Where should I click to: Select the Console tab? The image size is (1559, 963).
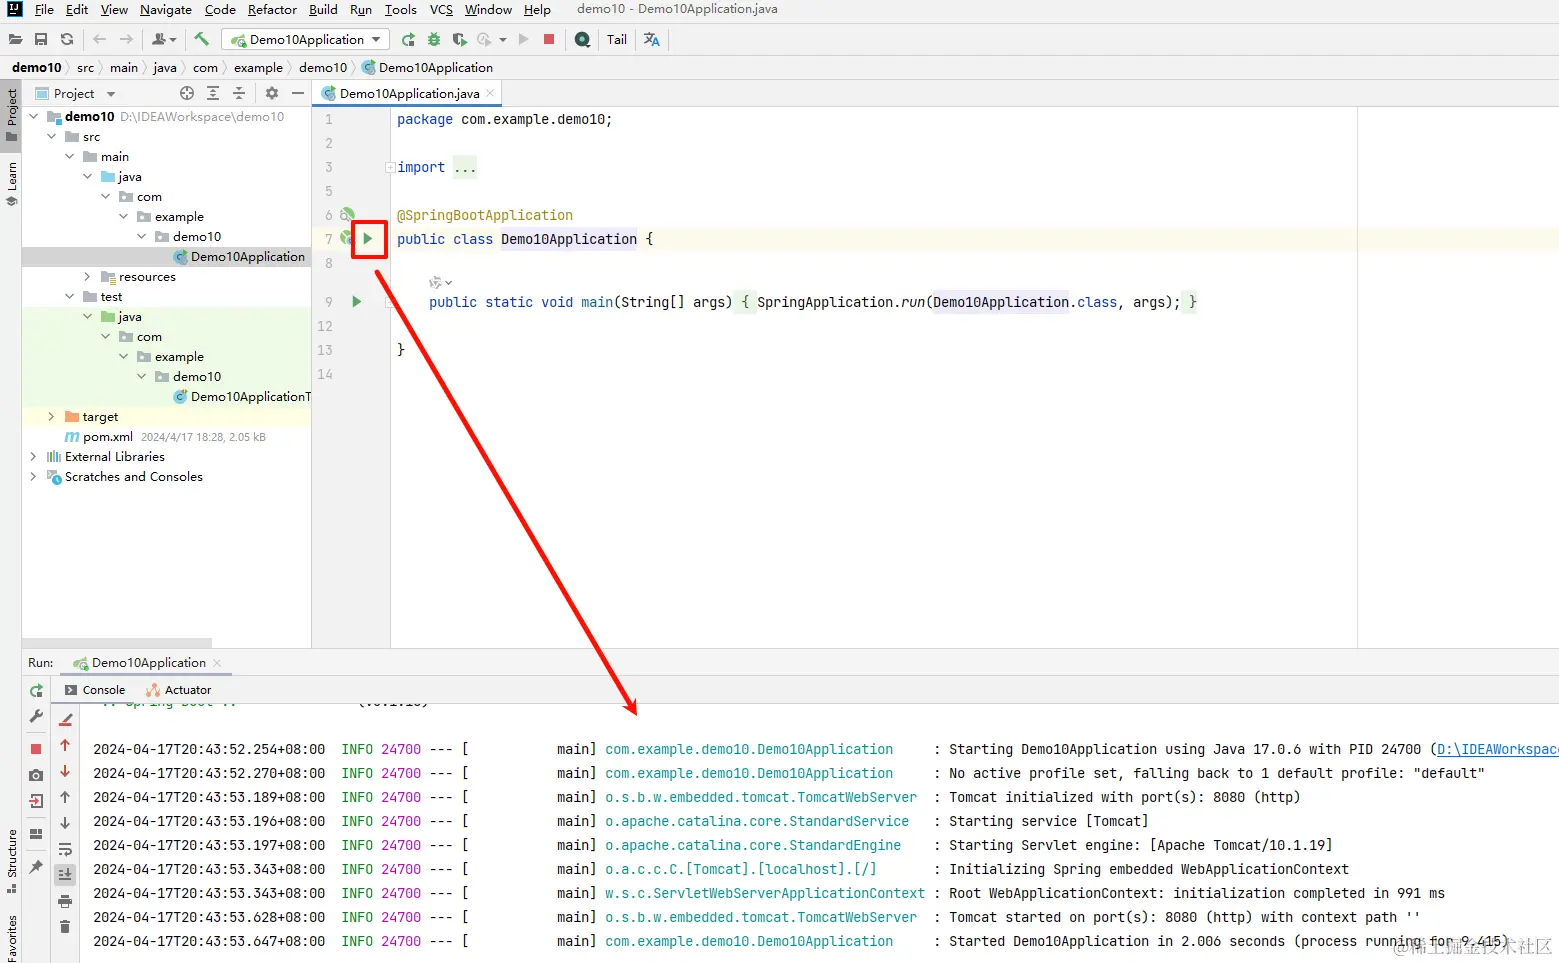click(x=95, y=690)
